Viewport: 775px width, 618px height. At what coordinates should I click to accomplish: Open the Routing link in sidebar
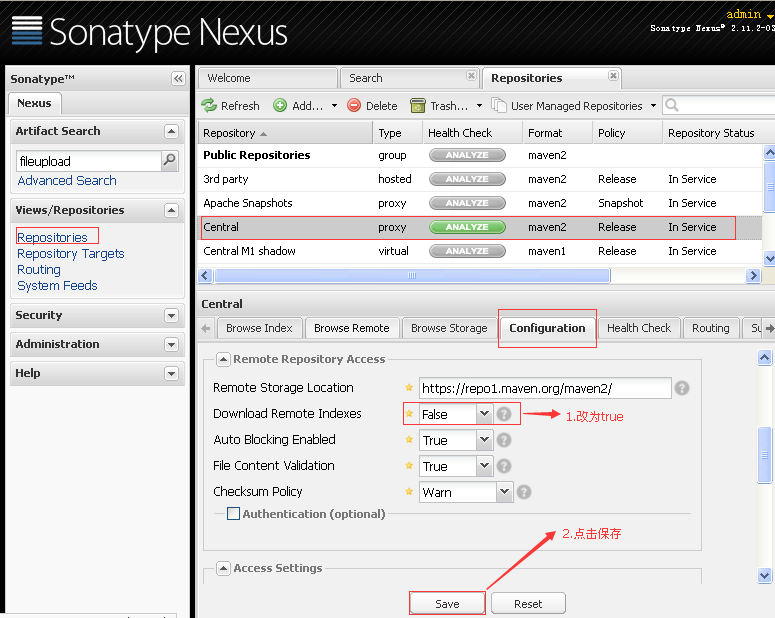(x=39, y=269)
